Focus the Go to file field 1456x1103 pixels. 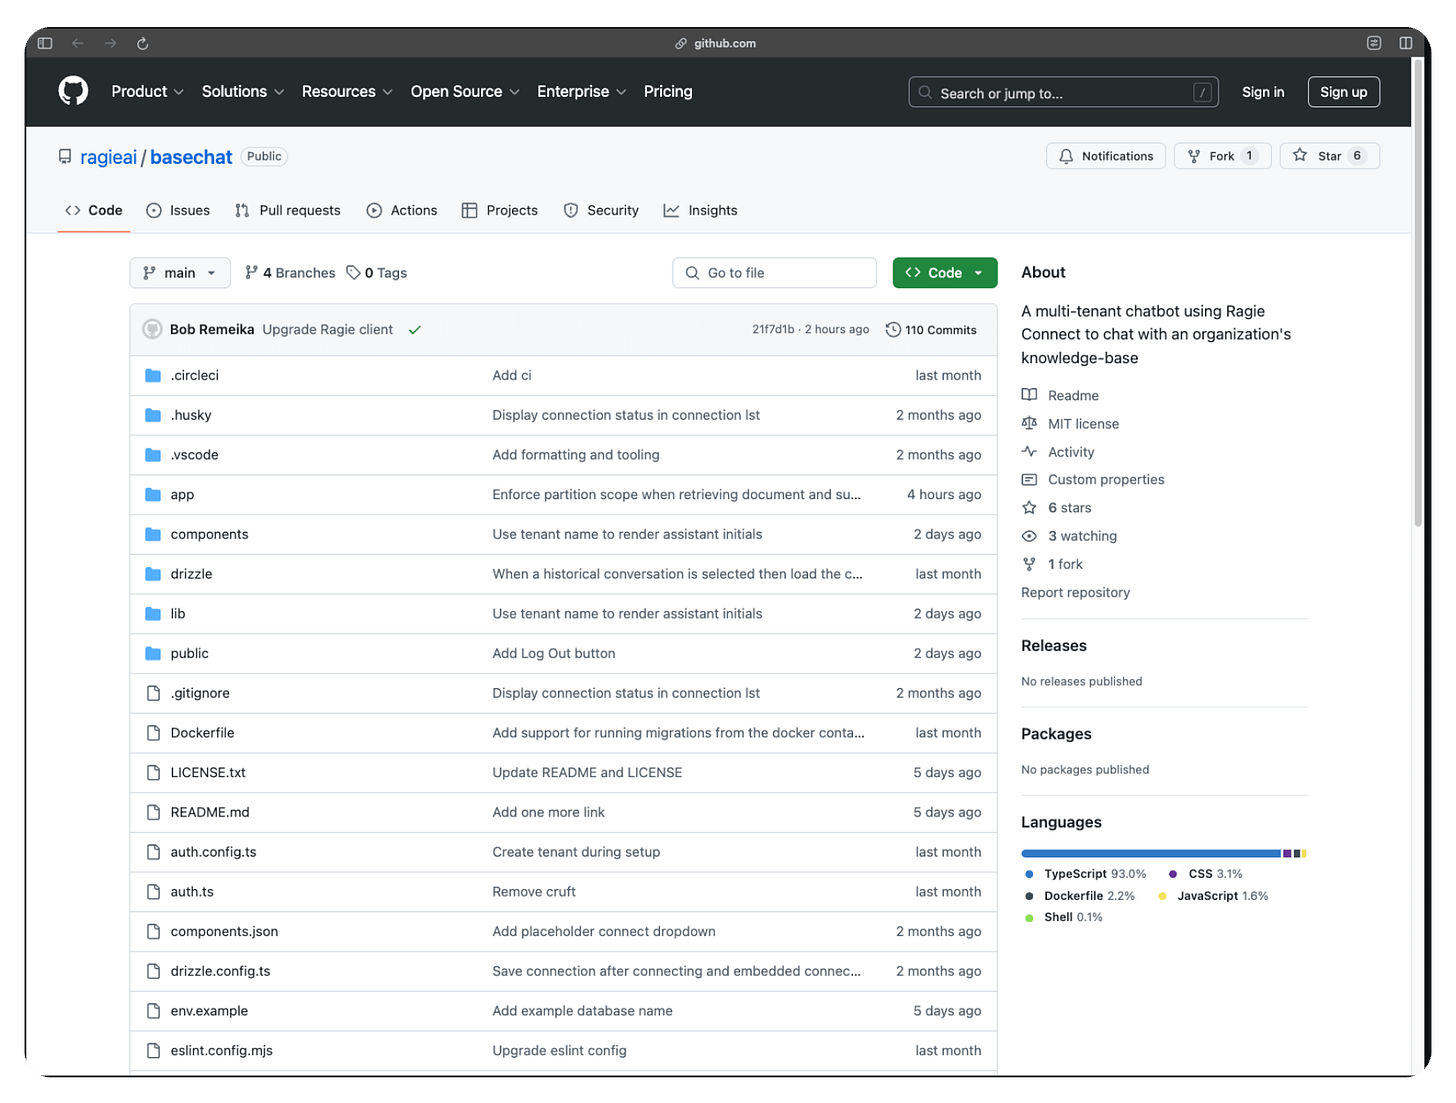(774, 273)
